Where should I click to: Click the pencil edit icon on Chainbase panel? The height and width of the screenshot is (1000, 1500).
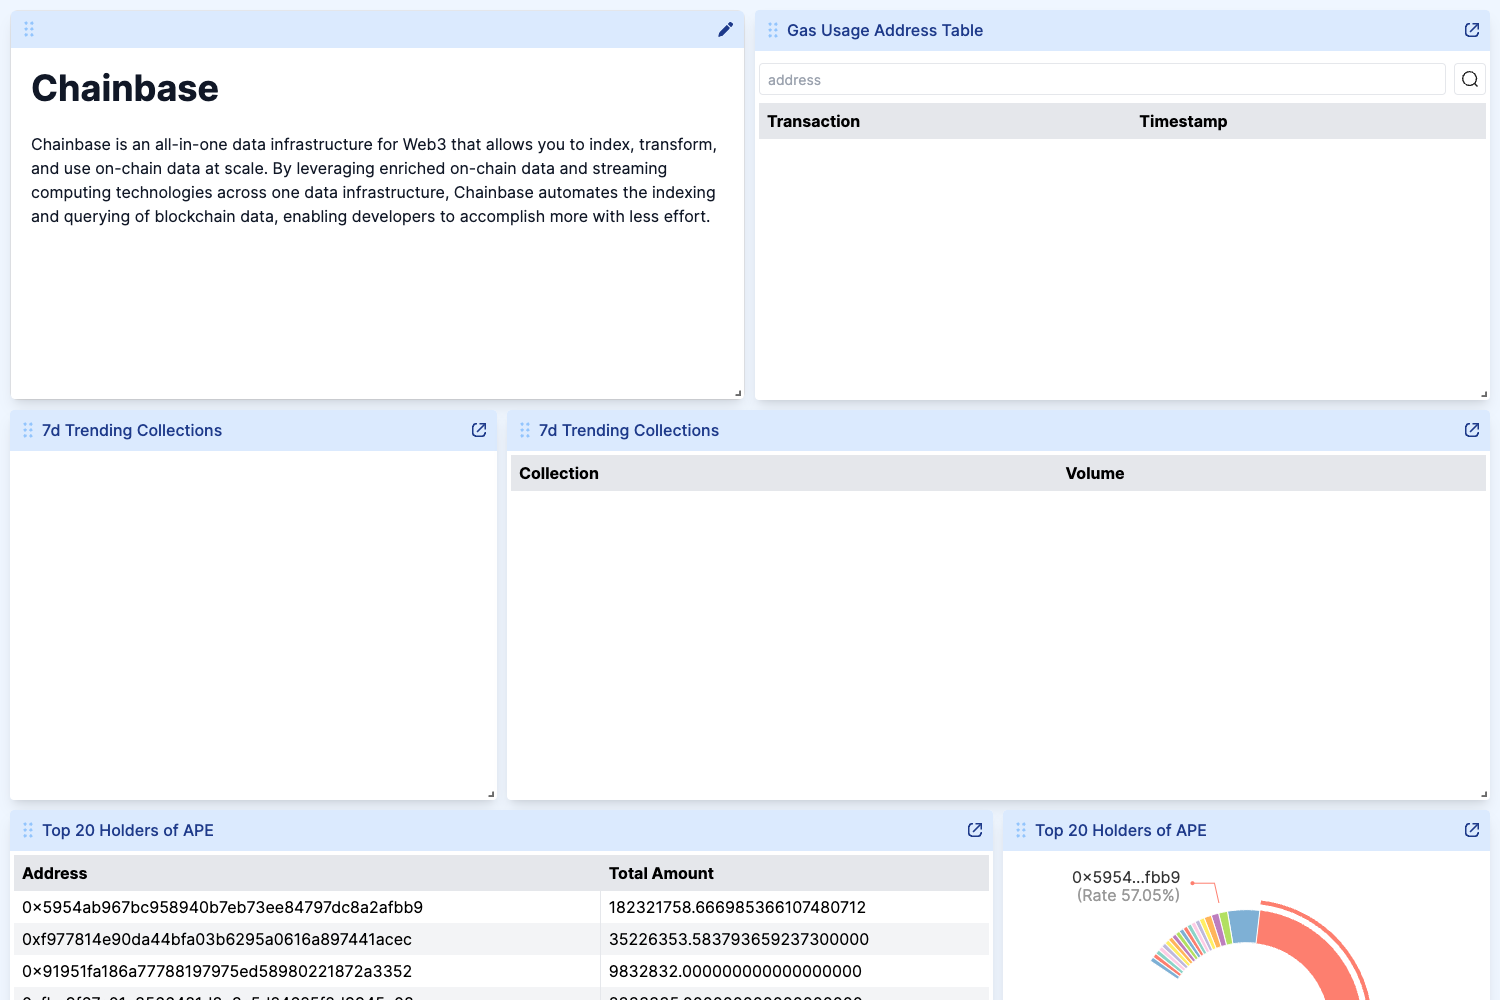coord(725,30)
